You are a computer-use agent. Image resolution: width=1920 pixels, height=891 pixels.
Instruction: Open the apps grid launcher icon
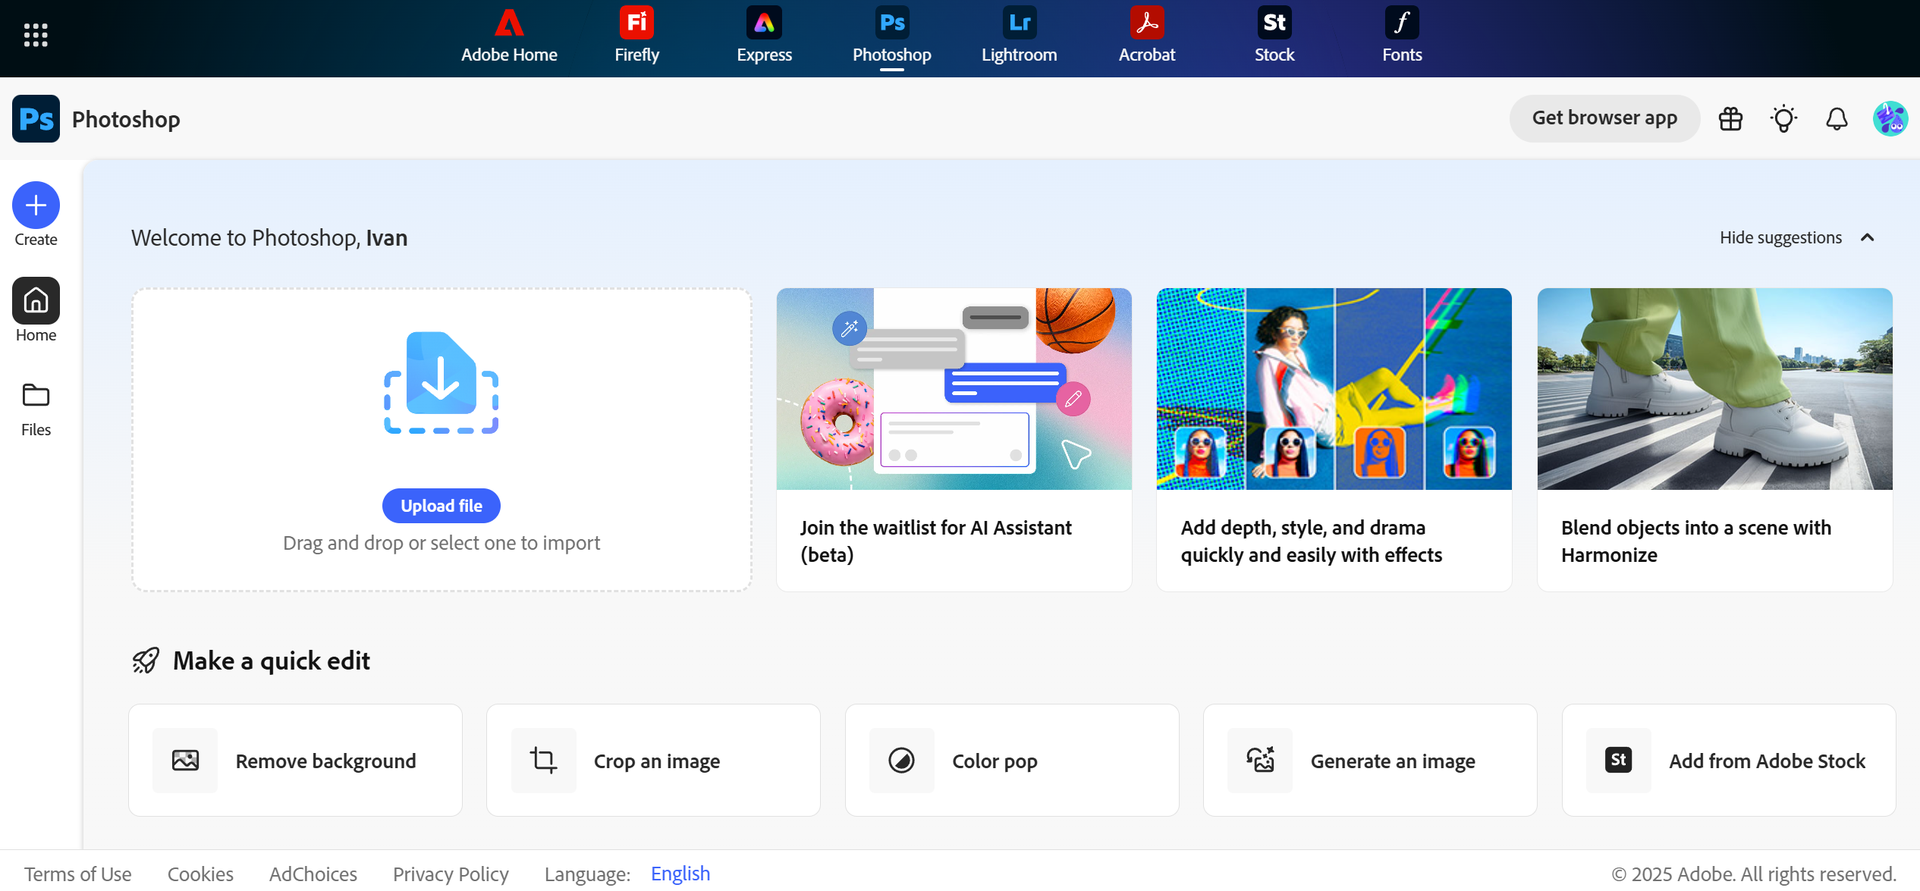click(36, 36)
